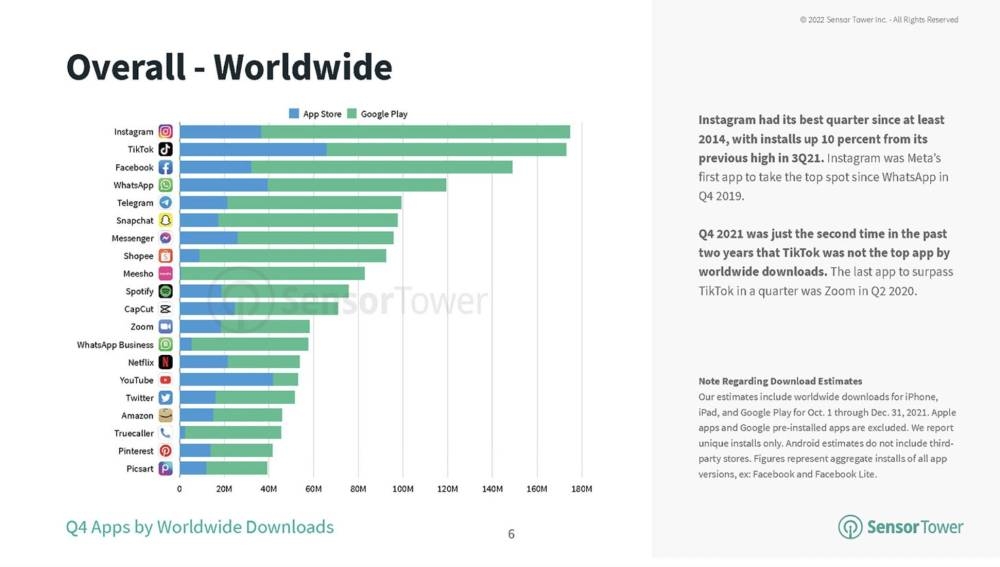Screen dimensions: 1000x567
Task: Click the CapCut row label
Action: click(138, 309)
